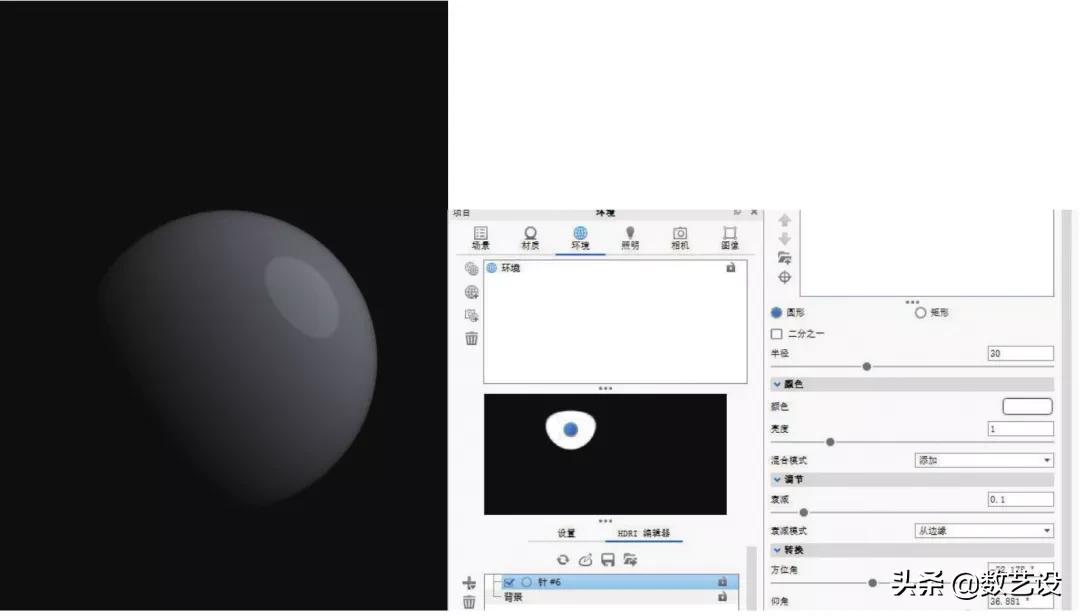Uncheck the 针 #6 pin checkbox

(x=509, y=582)
